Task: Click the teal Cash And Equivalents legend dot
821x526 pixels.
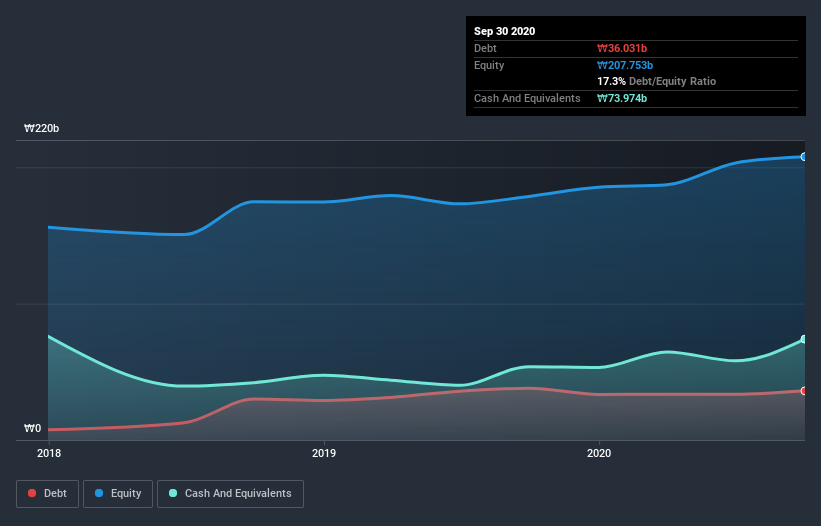Action: pyautogui.click(x=173, y=493)
